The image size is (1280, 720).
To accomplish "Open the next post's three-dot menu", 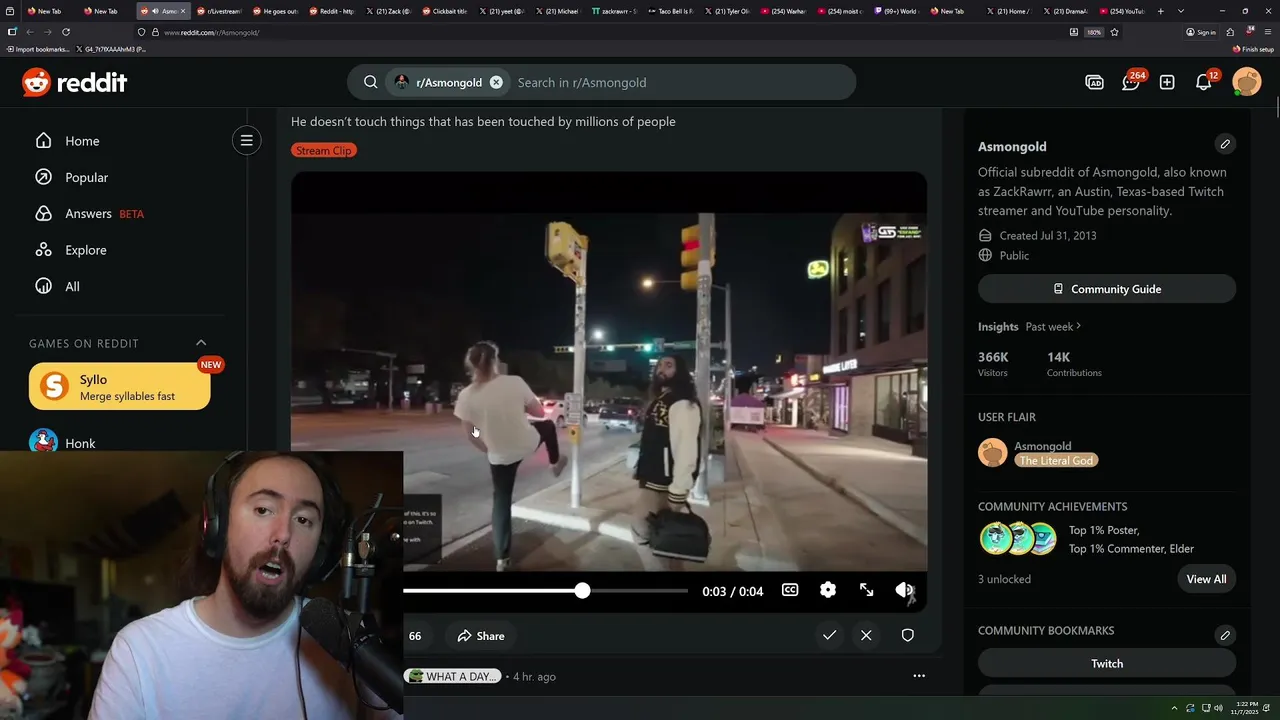I will pyautogui.click(x=919, y=676).
